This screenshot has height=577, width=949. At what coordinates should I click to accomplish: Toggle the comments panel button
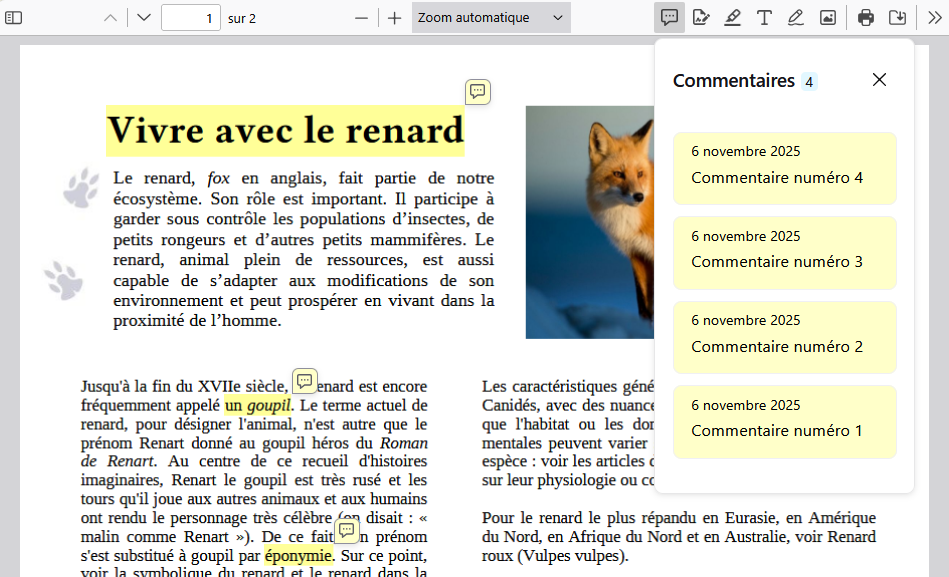(x=670, y=18)
